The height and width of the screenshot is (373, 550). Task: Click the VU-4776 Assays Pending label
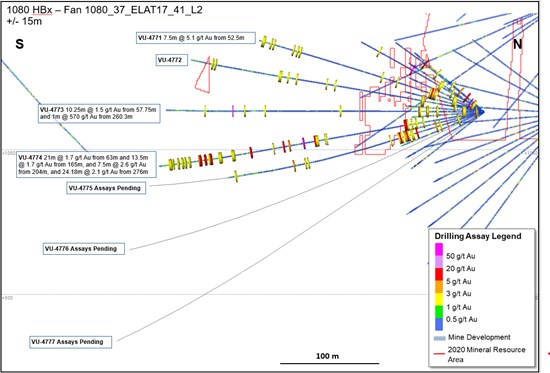(83, 249)
